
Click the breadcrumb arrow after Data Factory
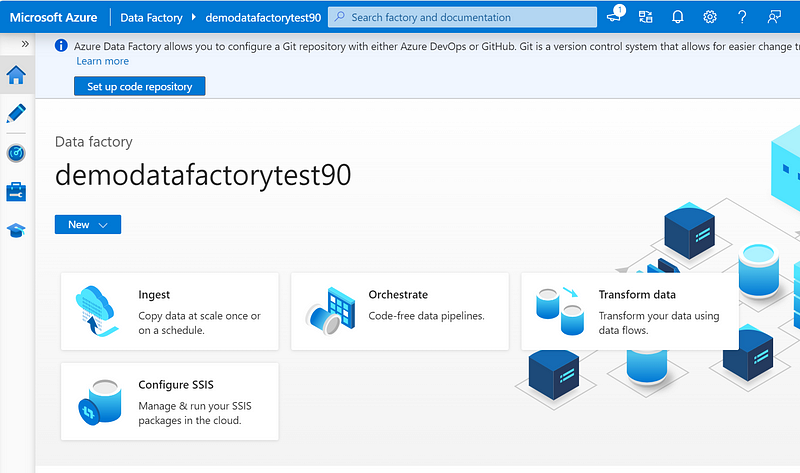[193, 17]
